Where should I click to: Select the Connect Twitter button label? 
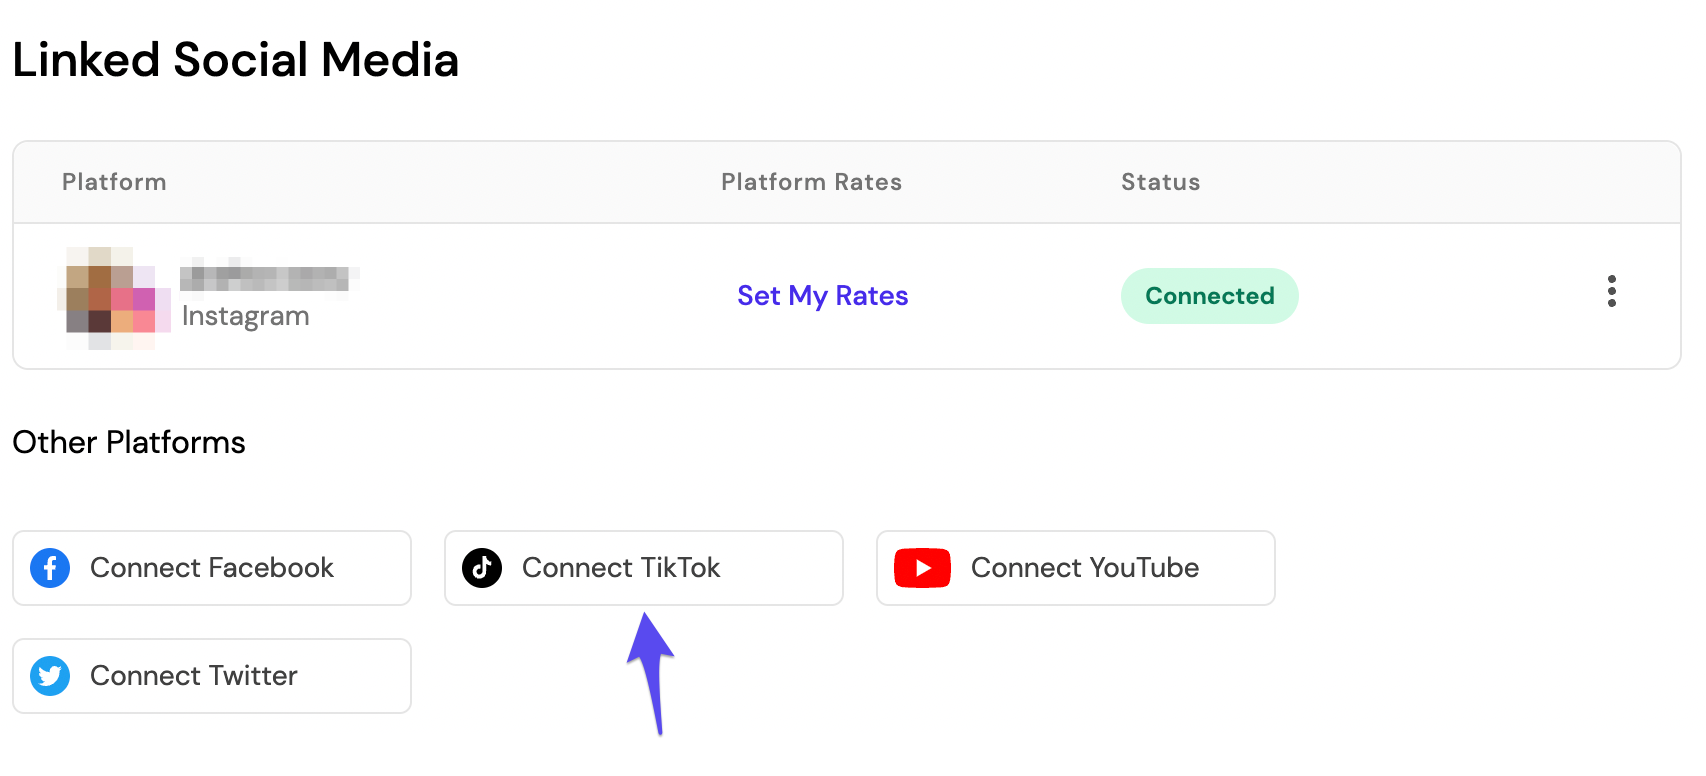coord(194,676)
